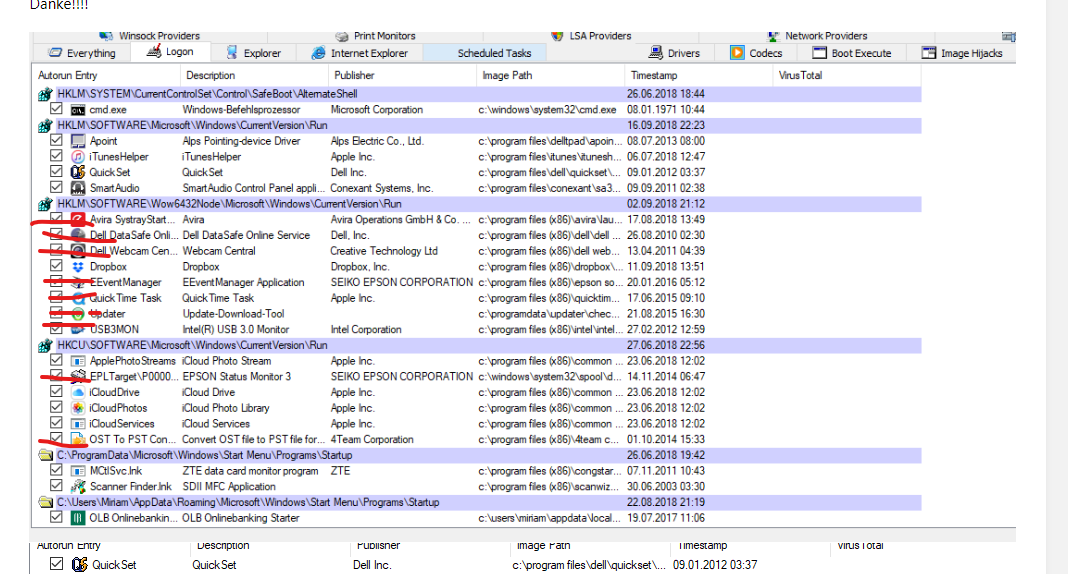This screenshot has height=574, width=1068.
Task: Open the Network Providers tab
Action: [817, 36]
